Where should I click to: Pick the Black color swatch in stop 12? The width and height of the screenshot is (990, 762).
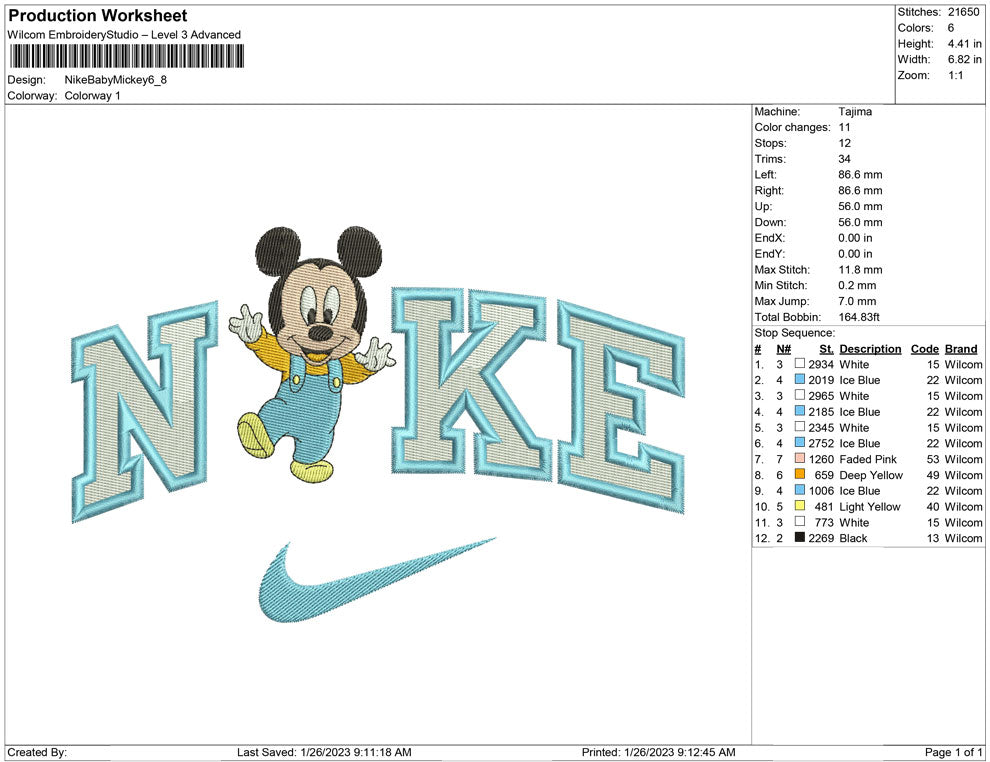800,538
